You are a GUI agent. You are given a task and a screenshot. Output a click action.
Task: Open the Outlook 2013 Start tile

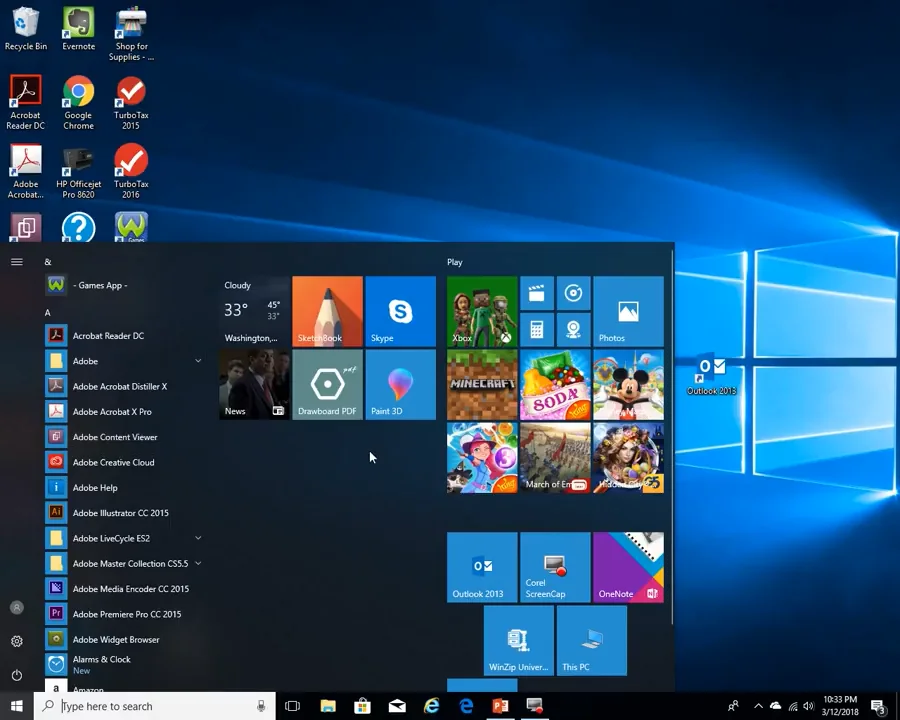coord(482,567)
